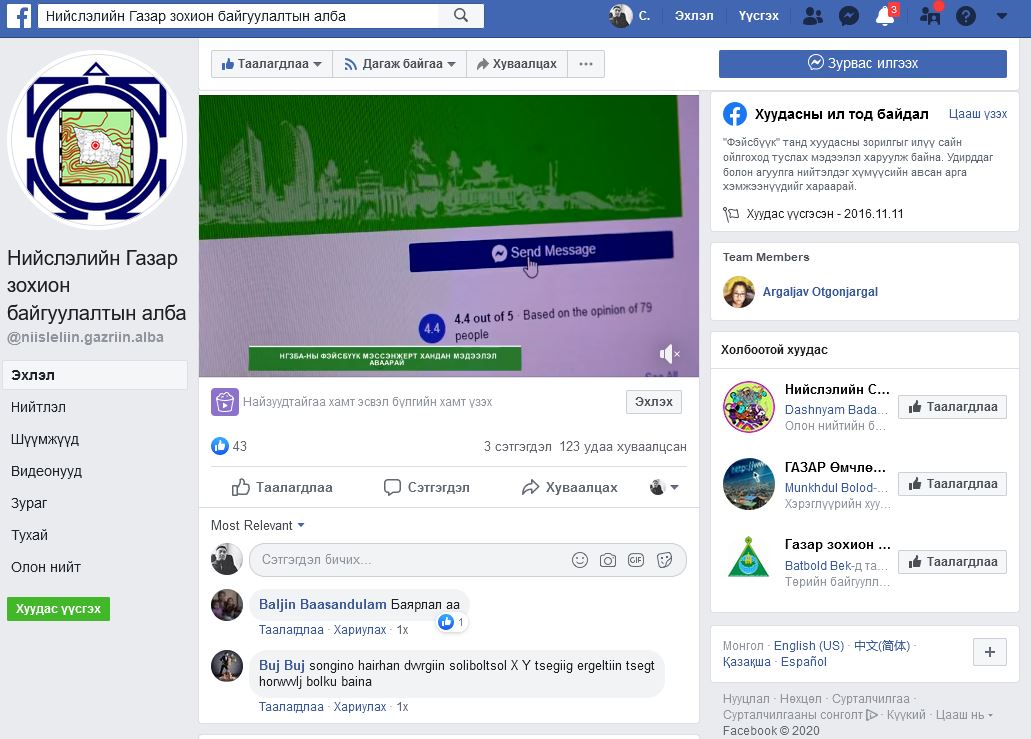The height and width of the screenshot is (739, 1031).
Task: Add a sticker via sticker icon
Action: pos(665,560)
